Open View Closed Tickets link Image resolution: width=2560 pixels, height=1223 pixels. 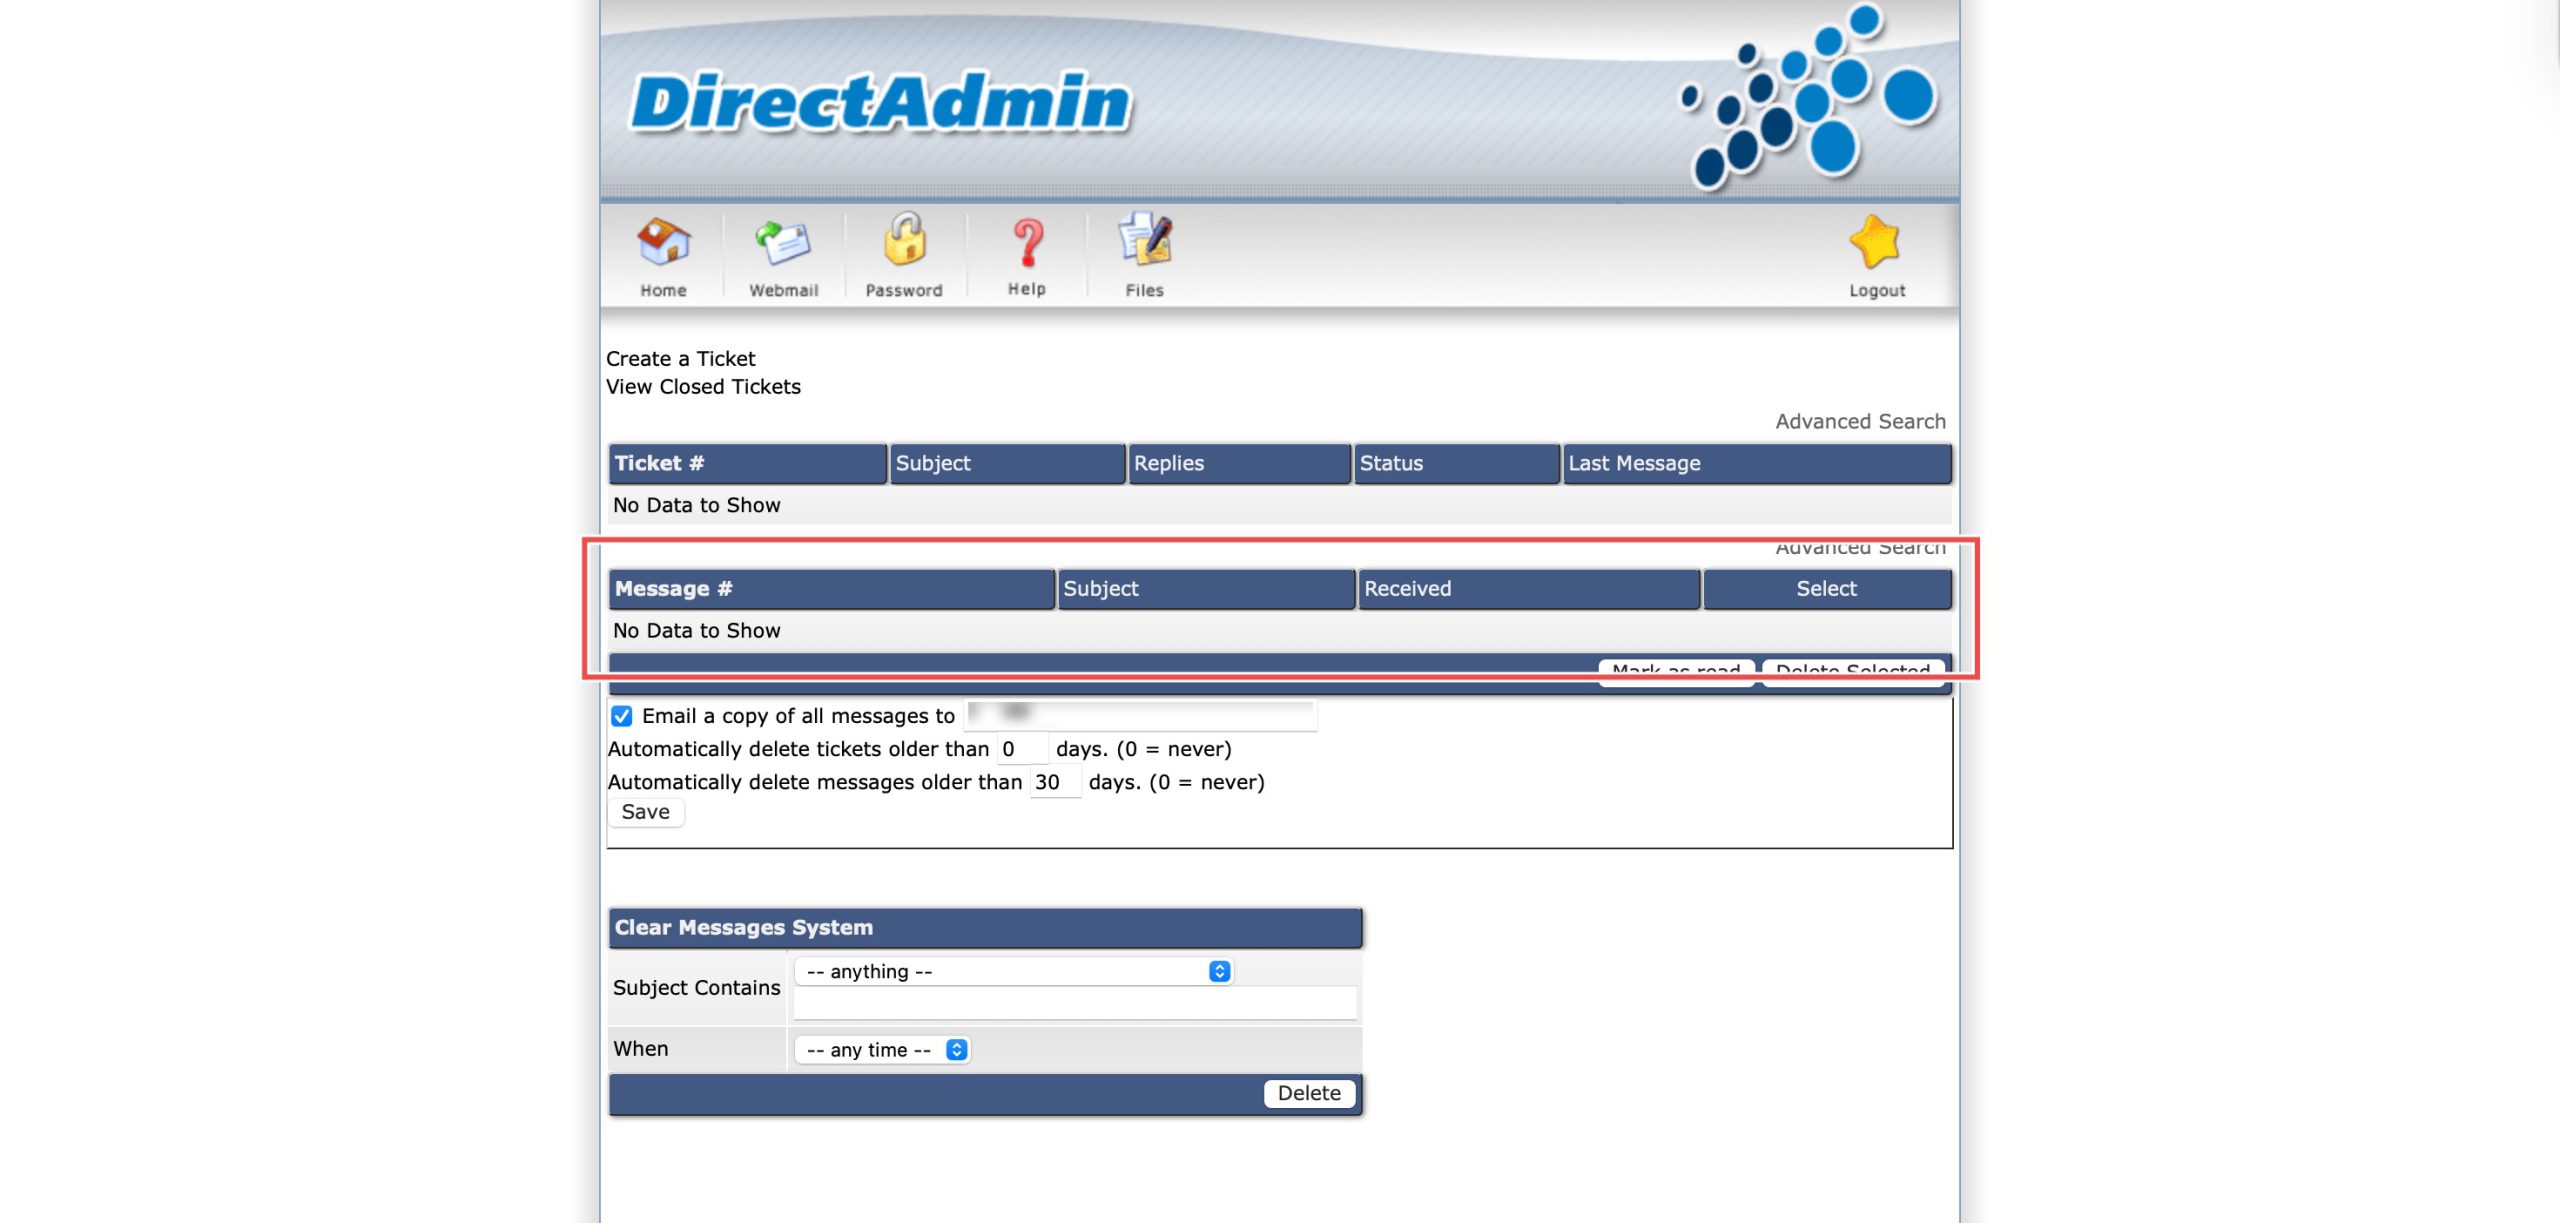(x=703, y=387)
